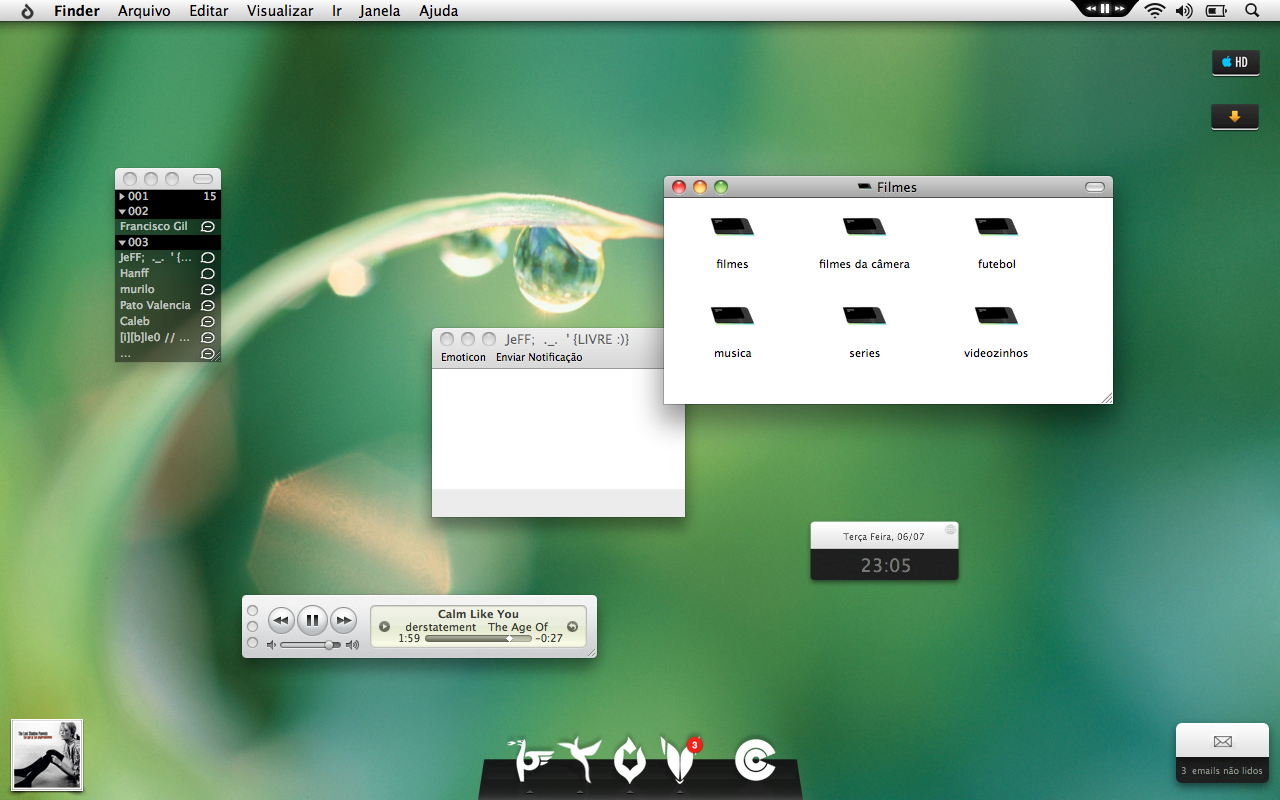Open the 'series' folder icon
Screen dimensions: 1280x800
pos(864,316)
